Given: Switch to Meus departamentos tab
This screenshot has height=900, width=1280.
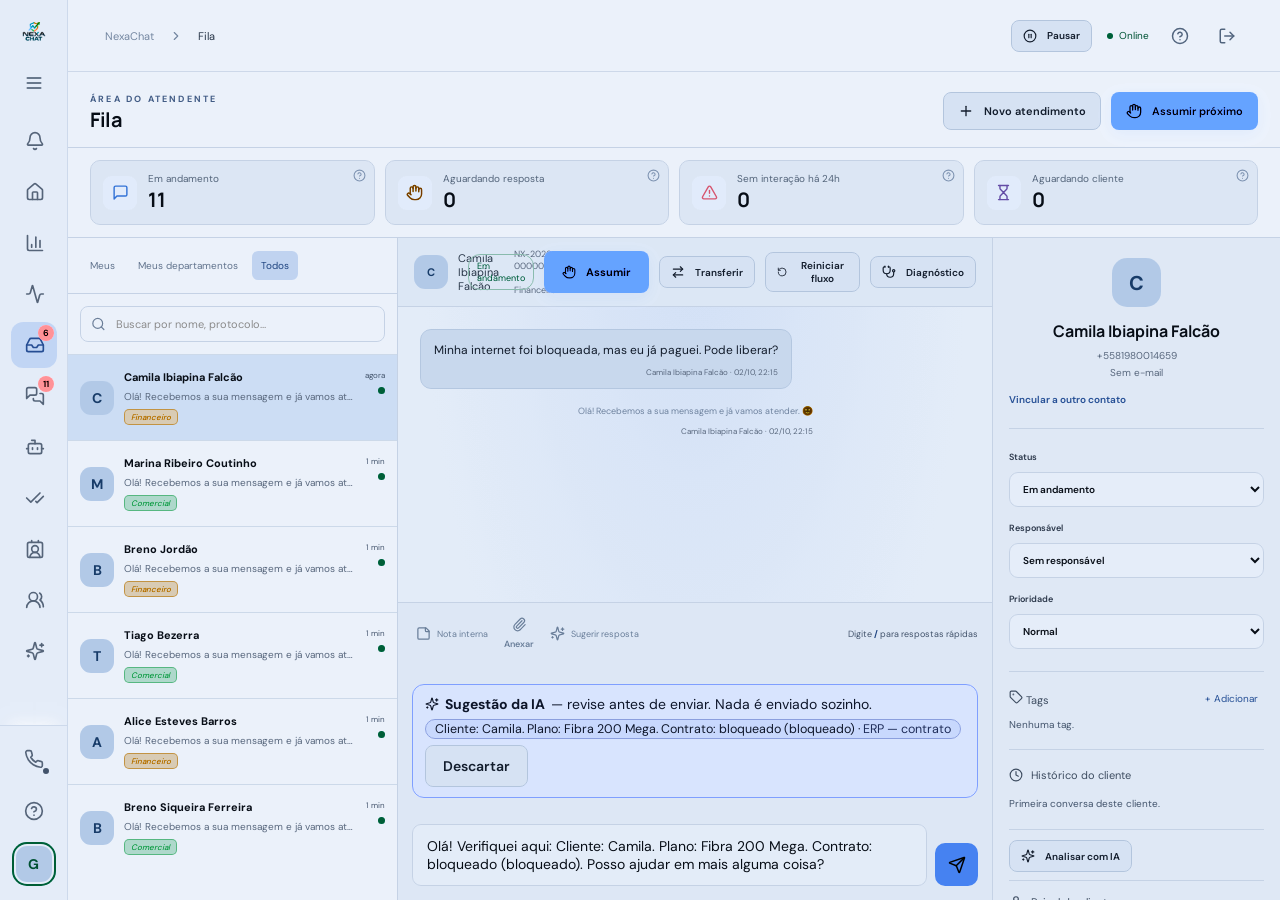Looking at the screenshot, I should [x=188, y=265].
